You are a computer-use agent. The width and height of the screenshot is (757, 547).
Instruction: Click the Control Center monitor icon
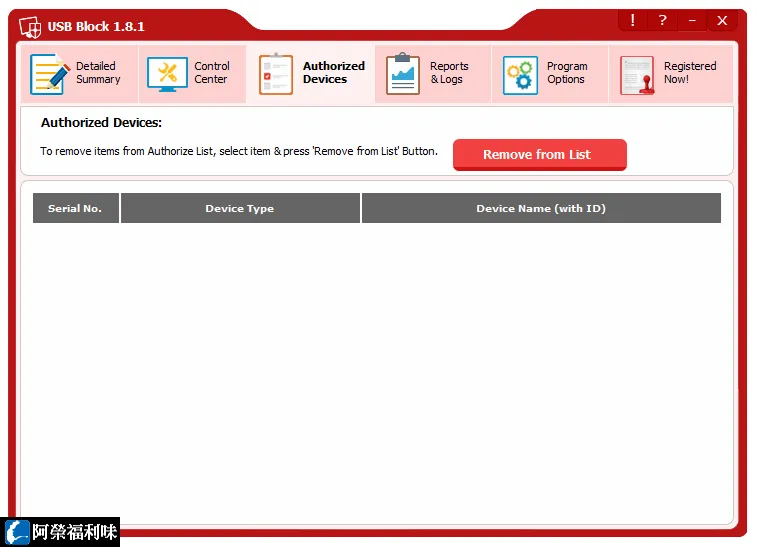167,74
